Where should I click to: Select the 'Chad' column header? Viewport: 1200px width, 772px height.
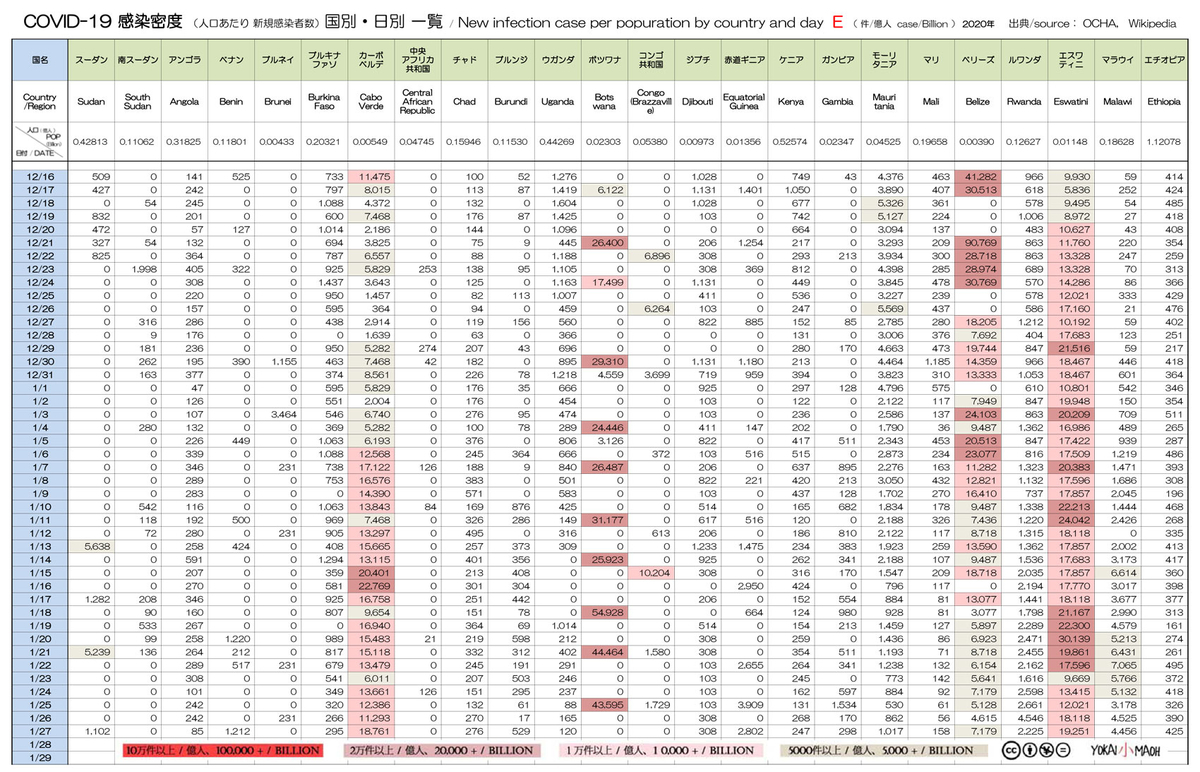pos(464,102)
